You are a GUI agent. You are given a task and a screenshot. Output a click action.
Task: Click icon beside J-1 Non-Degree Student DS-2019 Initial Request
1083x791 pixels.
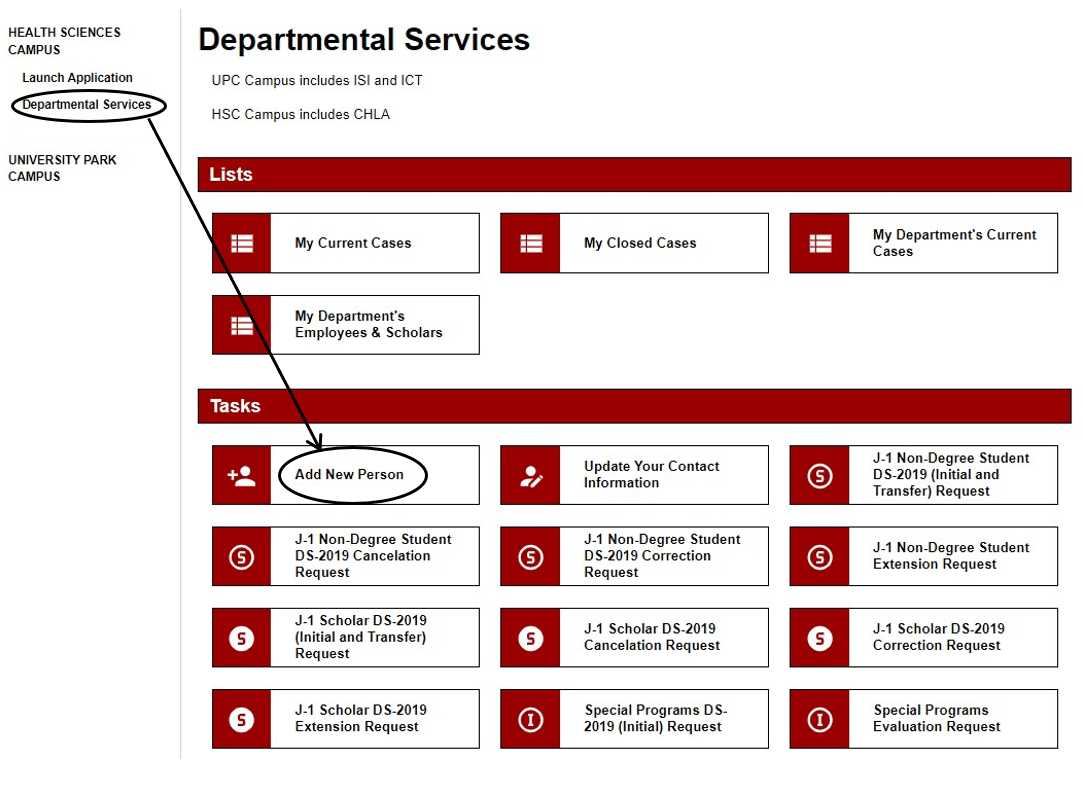[820, 475]
